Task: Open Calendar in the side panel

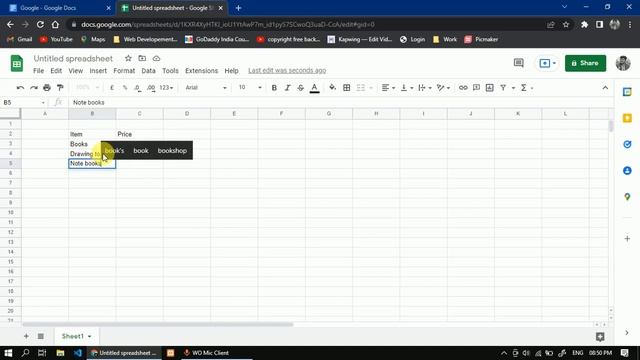Action: point(627,92)
